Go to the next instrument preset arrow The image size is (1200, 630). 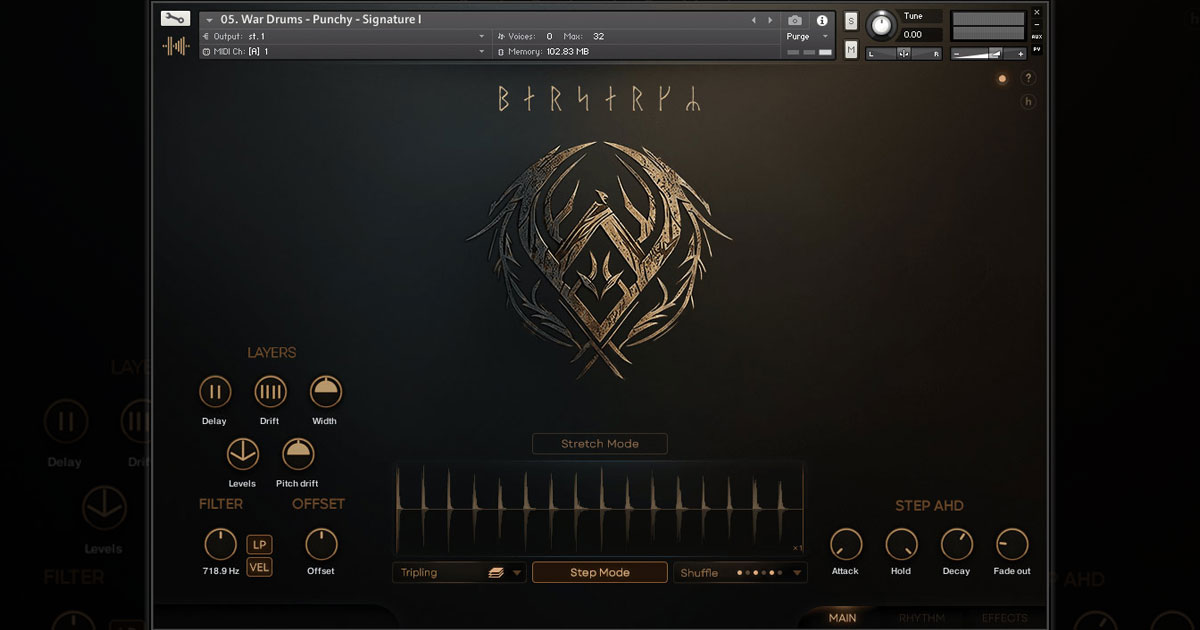[770, 20]
